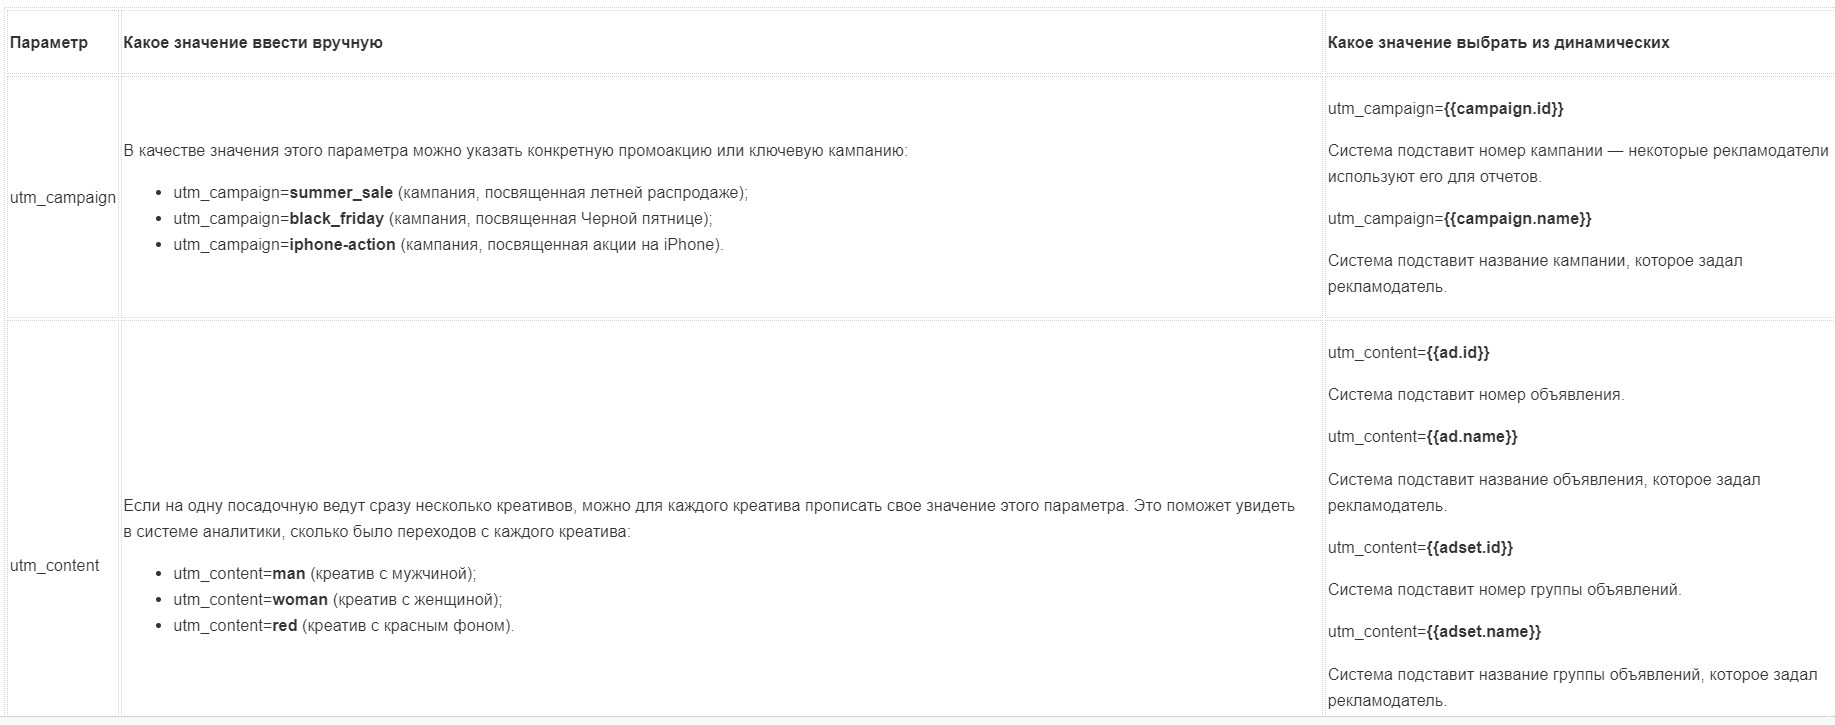Click the "Какое значение выбрать из динамических" header

[1498, 43]
